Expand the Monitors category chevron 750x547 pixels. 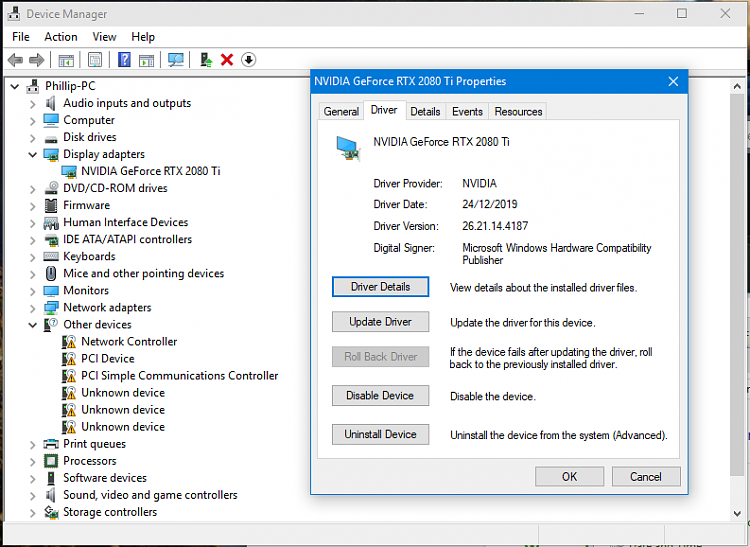33,291
